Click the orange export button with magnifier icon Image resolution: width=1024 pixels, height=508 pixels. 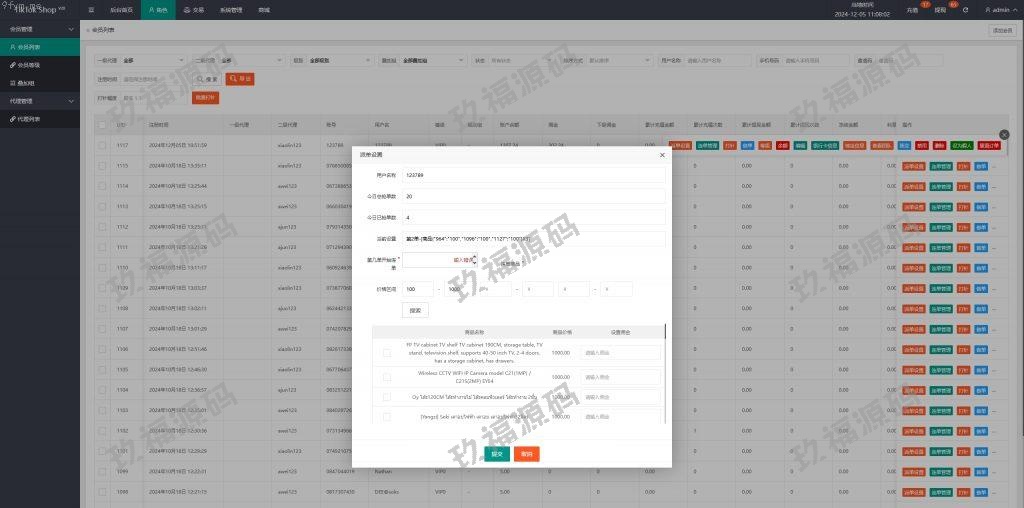pyautogui.click(x=240, y=78)
